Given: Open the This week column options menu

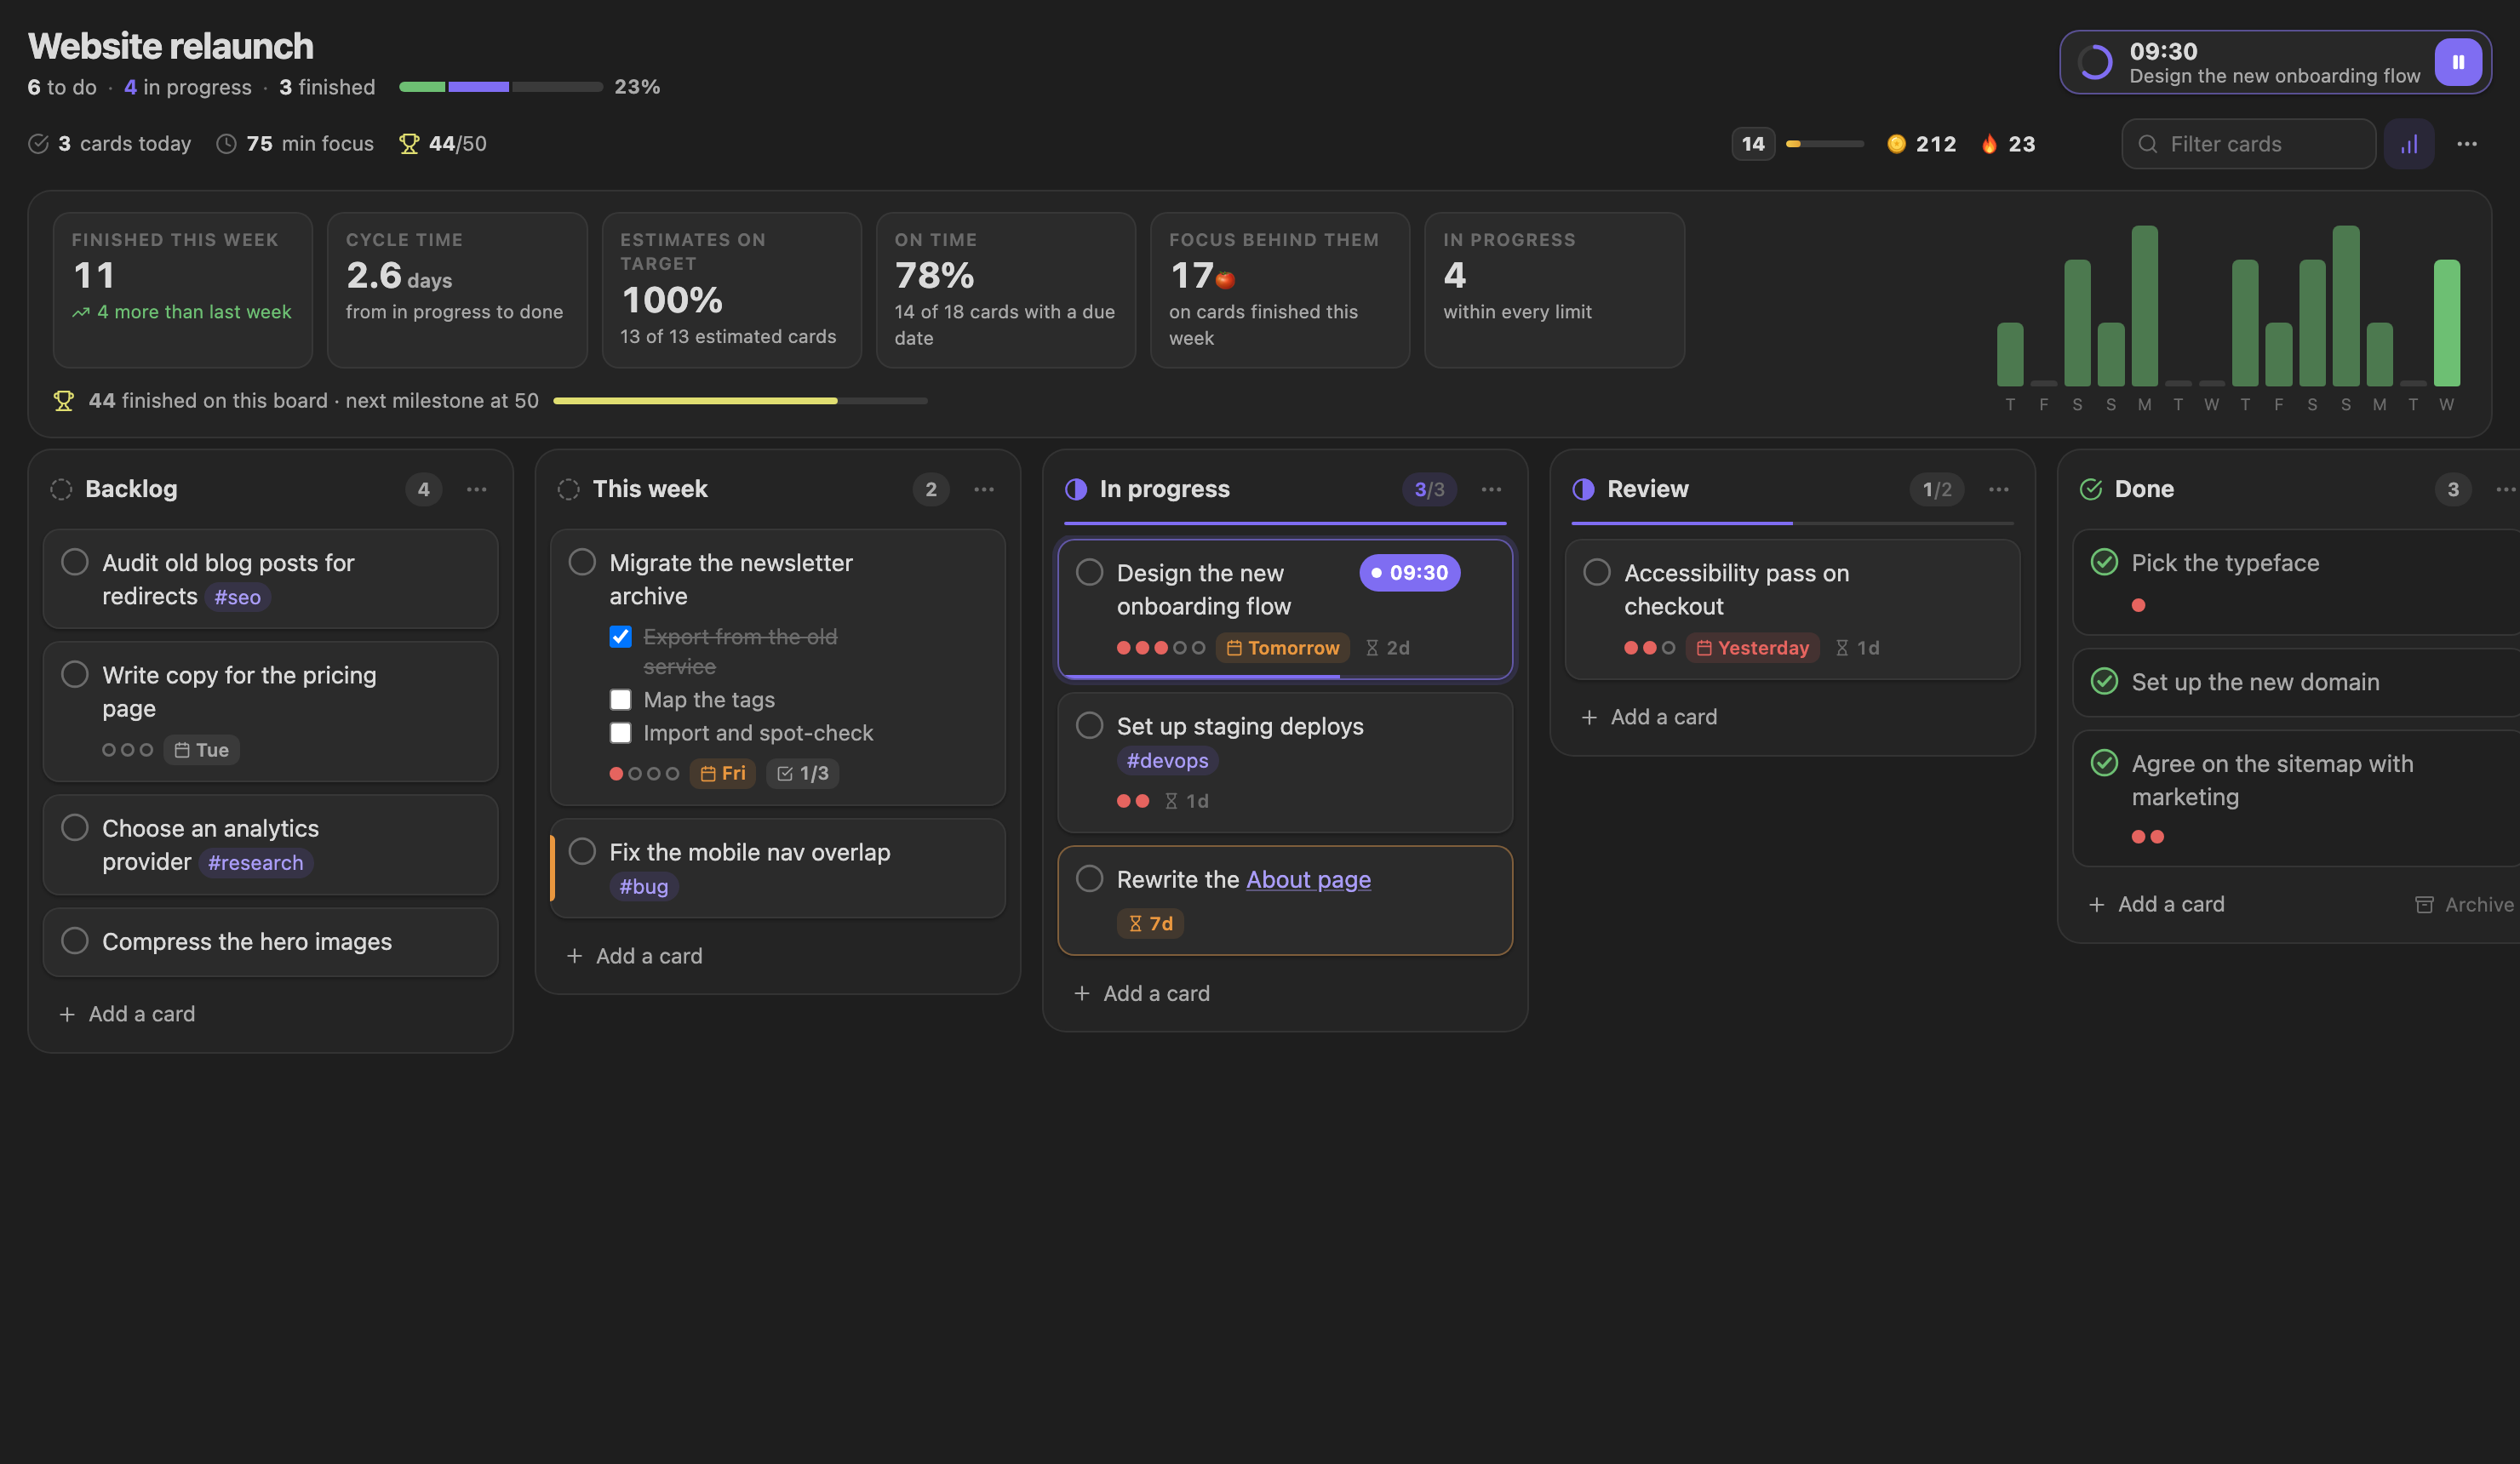Looking at the screenshot, I should 984,489.
